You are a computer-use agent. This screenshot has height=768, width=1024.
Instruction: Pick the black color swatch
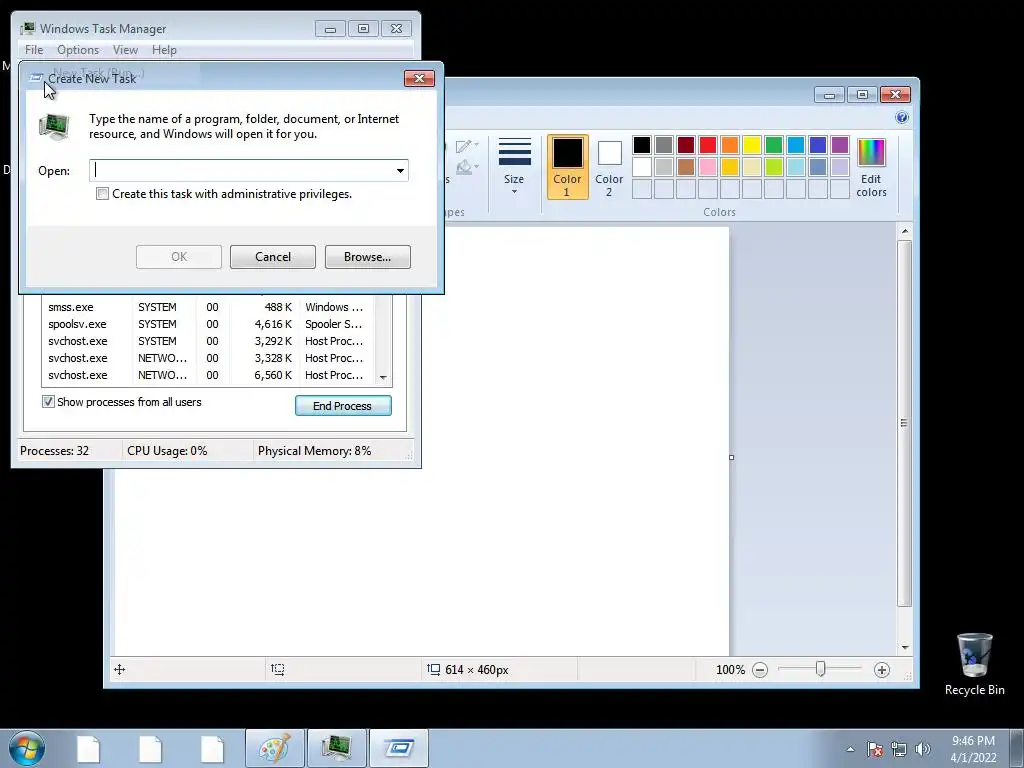click(x=641, y=145)
